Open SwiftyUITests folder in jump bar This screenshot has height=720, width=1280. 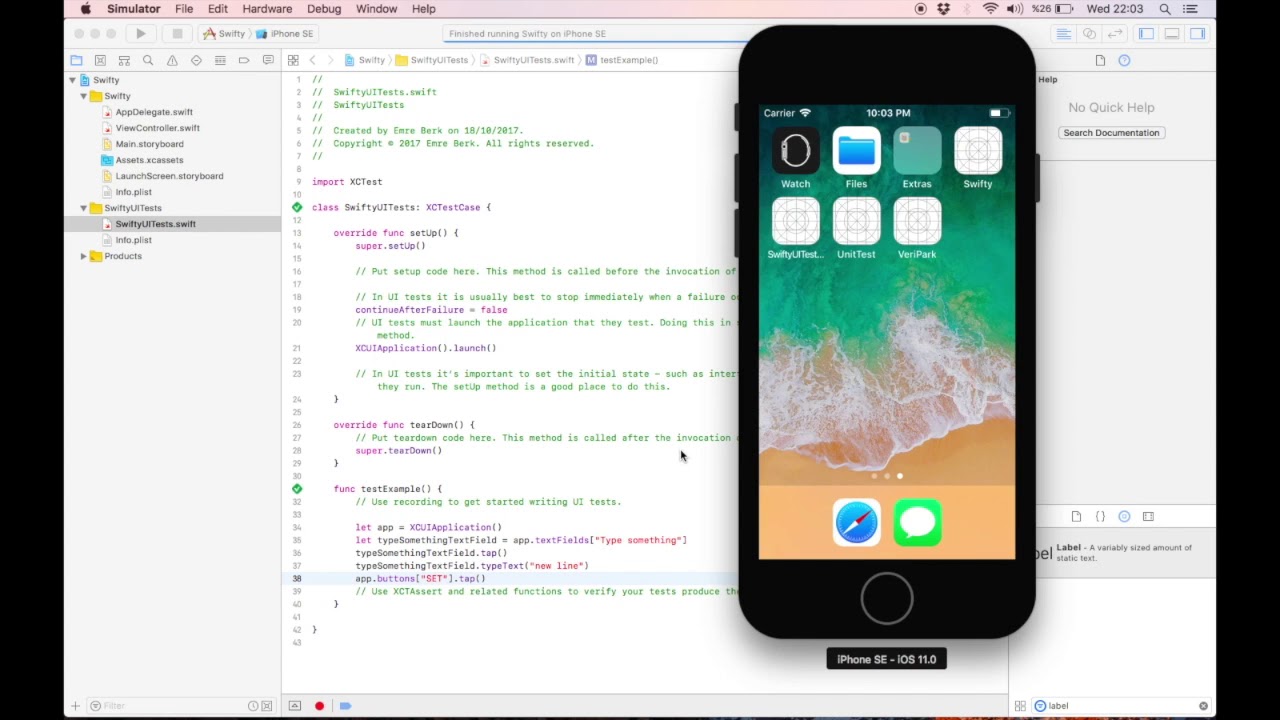point(432,60)
